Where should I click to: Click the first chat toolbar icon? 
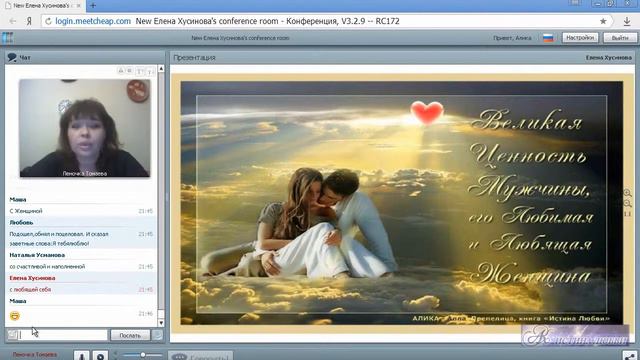click(x=121, y=71)
